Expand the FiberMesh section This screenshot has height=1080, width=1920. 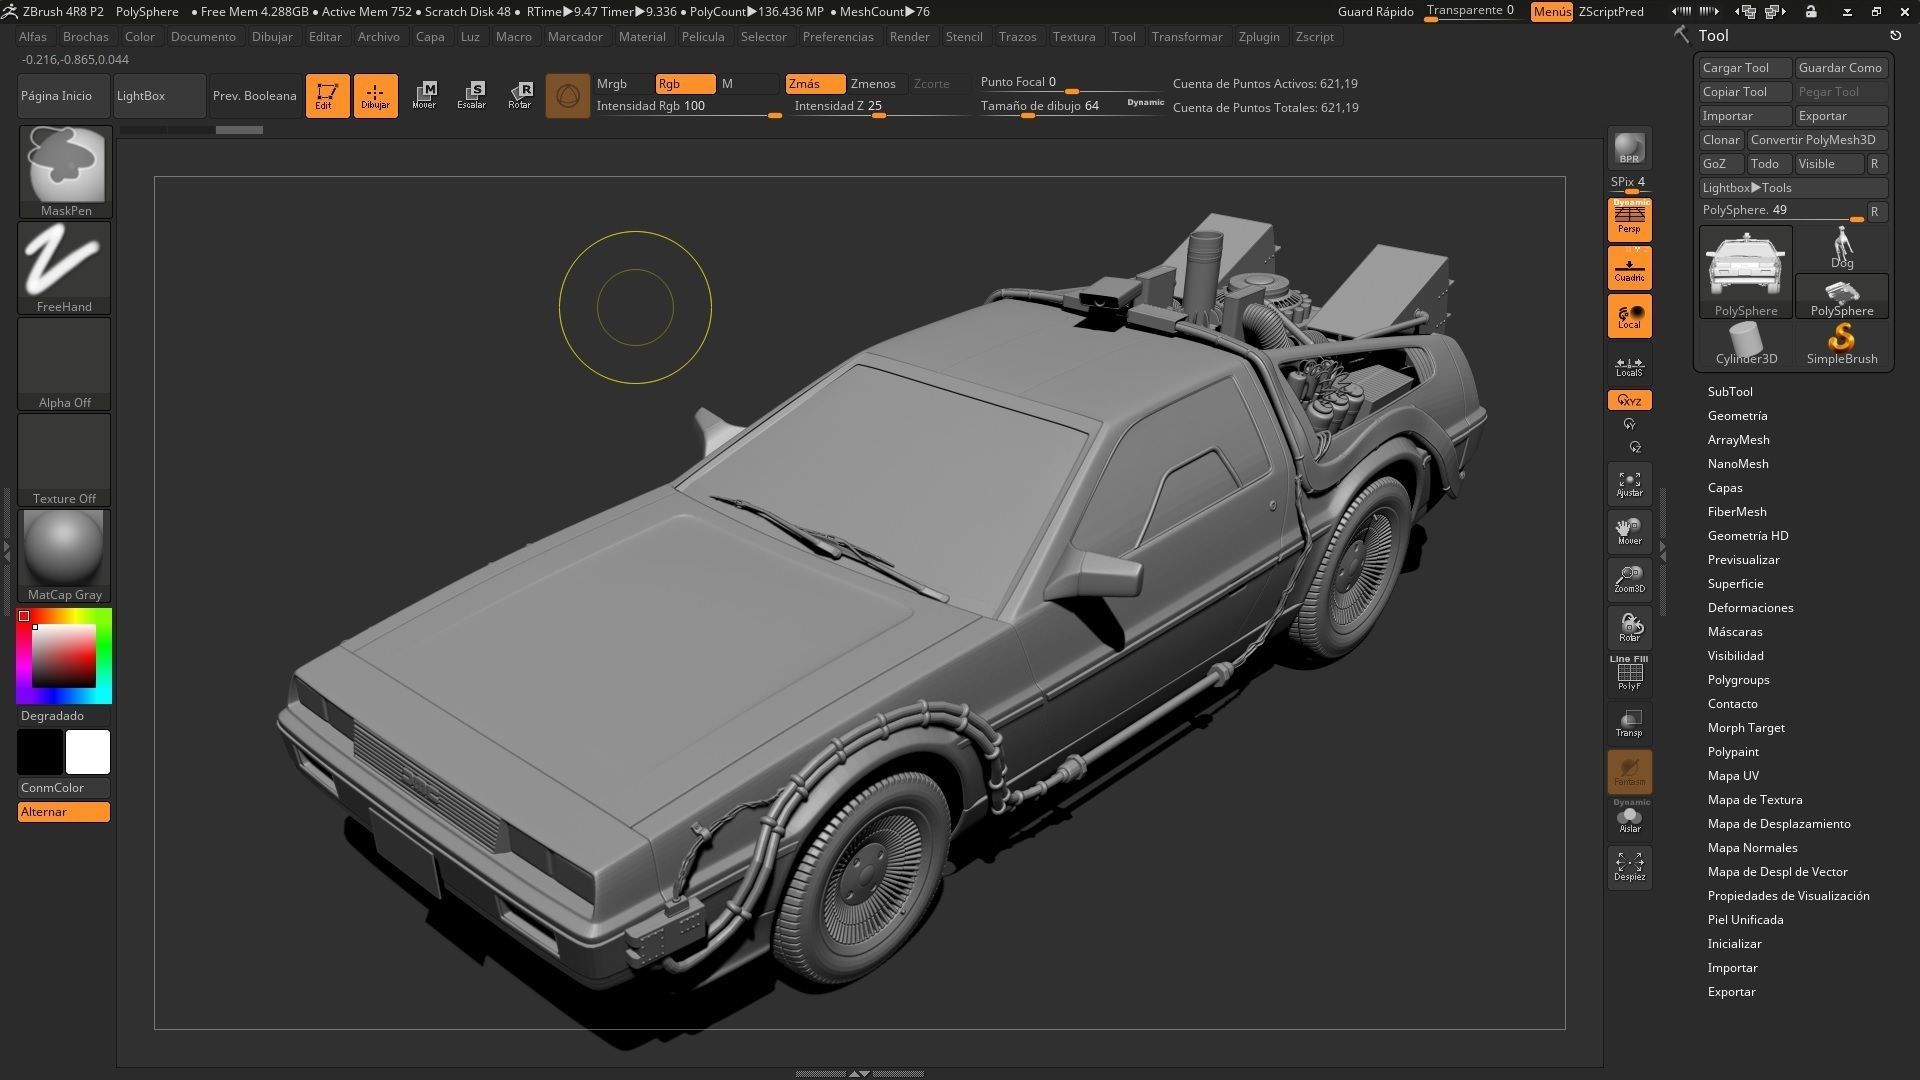coord(1737,512)
